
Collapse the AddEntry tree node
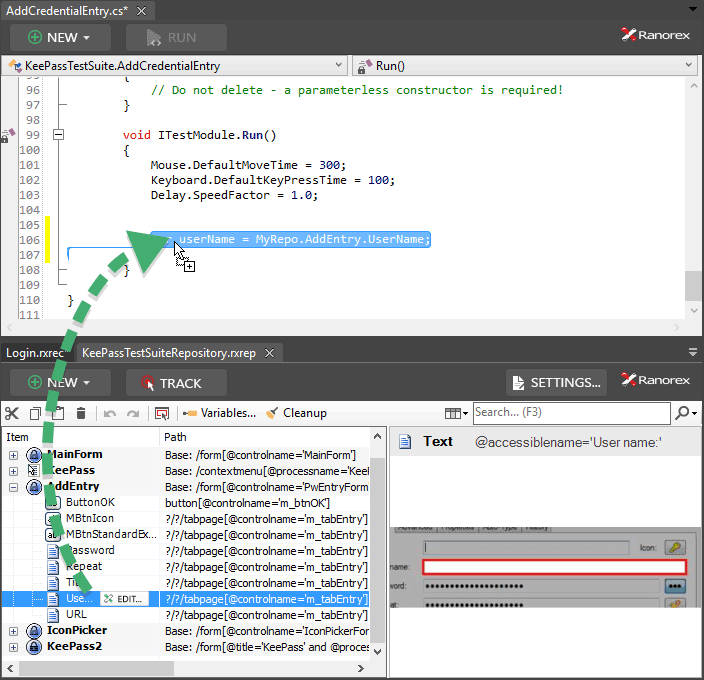(13, 487)
